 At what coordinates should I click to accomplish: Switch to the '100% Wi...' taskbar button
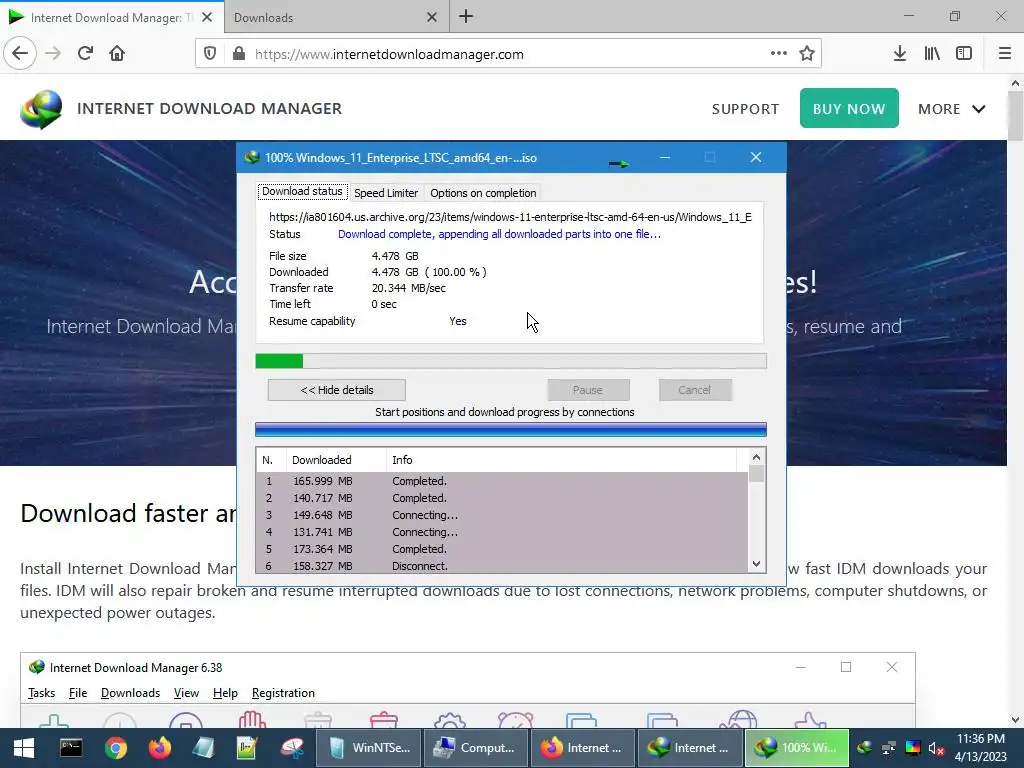click(x=796, y=748)
